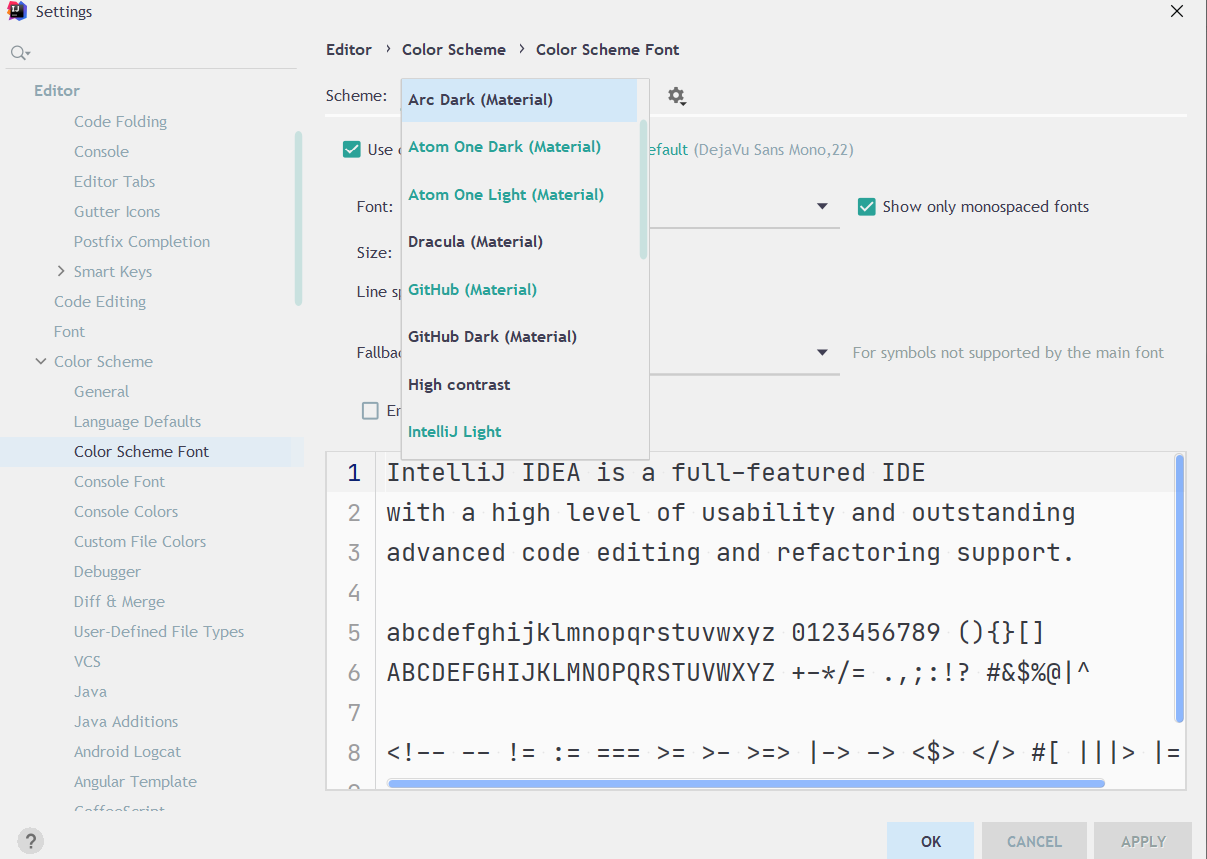
Task: Click the APPLY button
Action: coord(1143,841)
